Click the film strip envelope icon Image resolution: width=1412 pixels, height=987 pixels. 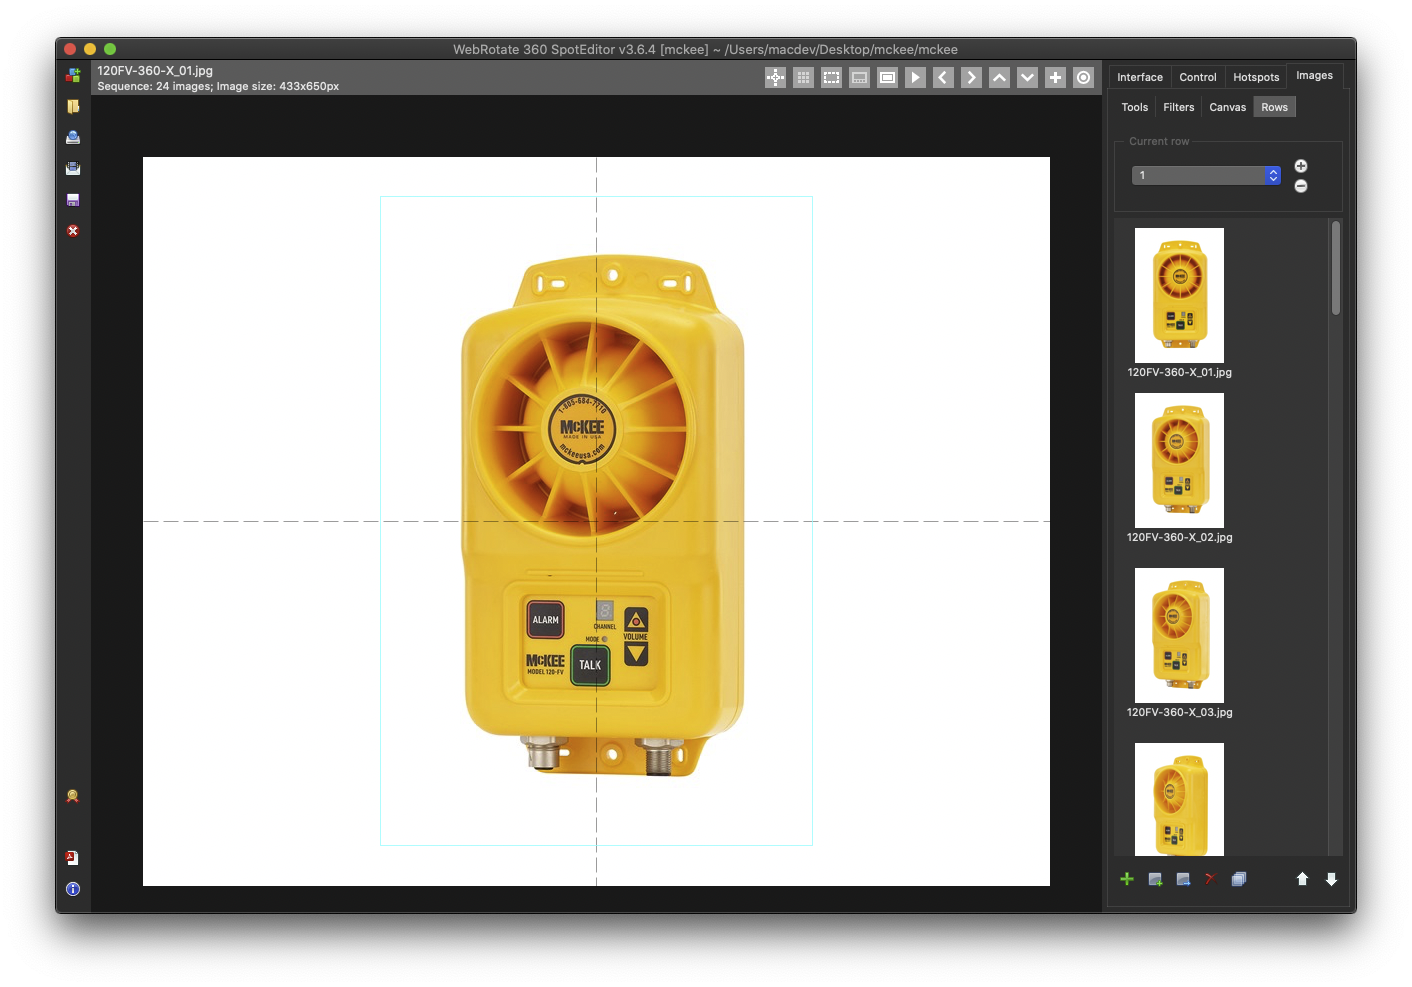[x=73, y=168]
